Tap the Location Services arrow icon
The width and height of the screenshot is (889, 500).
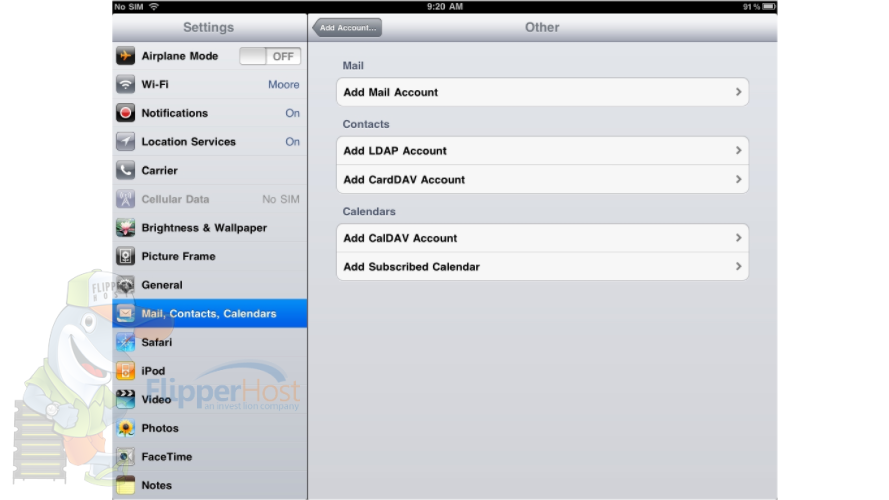click(x=125, y=142)
